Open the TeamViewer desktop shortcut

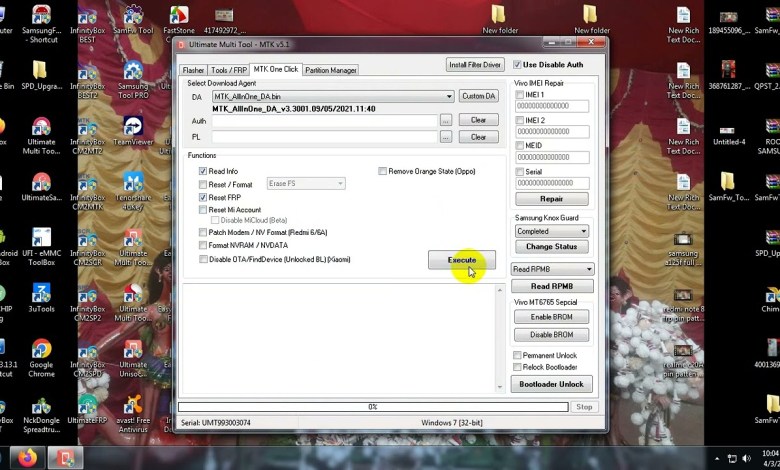[x=132, y=130]
